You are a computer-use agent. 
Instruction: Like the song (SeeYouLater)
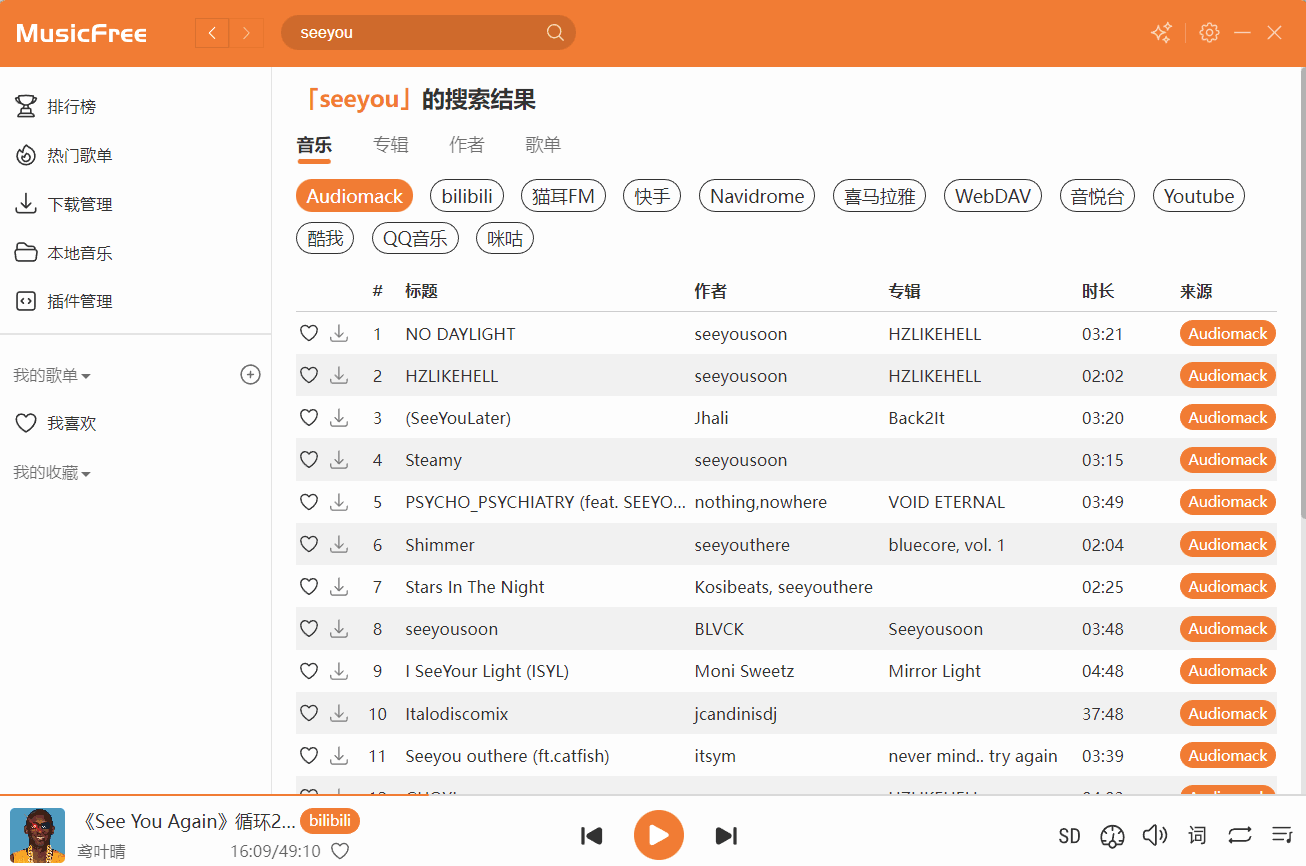click(x=309, y=417)
